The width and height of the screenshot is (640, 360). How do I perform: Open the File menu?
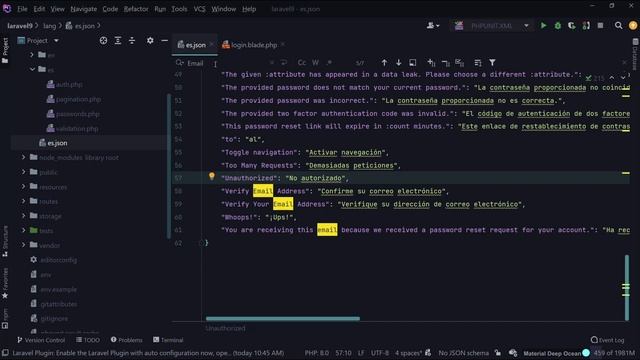point(22,9)
